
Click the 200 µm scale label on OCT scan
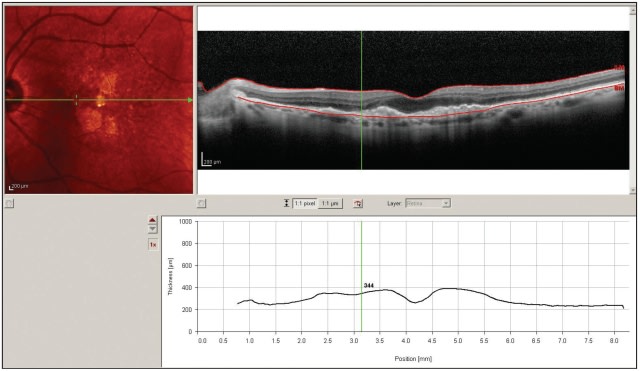pos(212,162)
